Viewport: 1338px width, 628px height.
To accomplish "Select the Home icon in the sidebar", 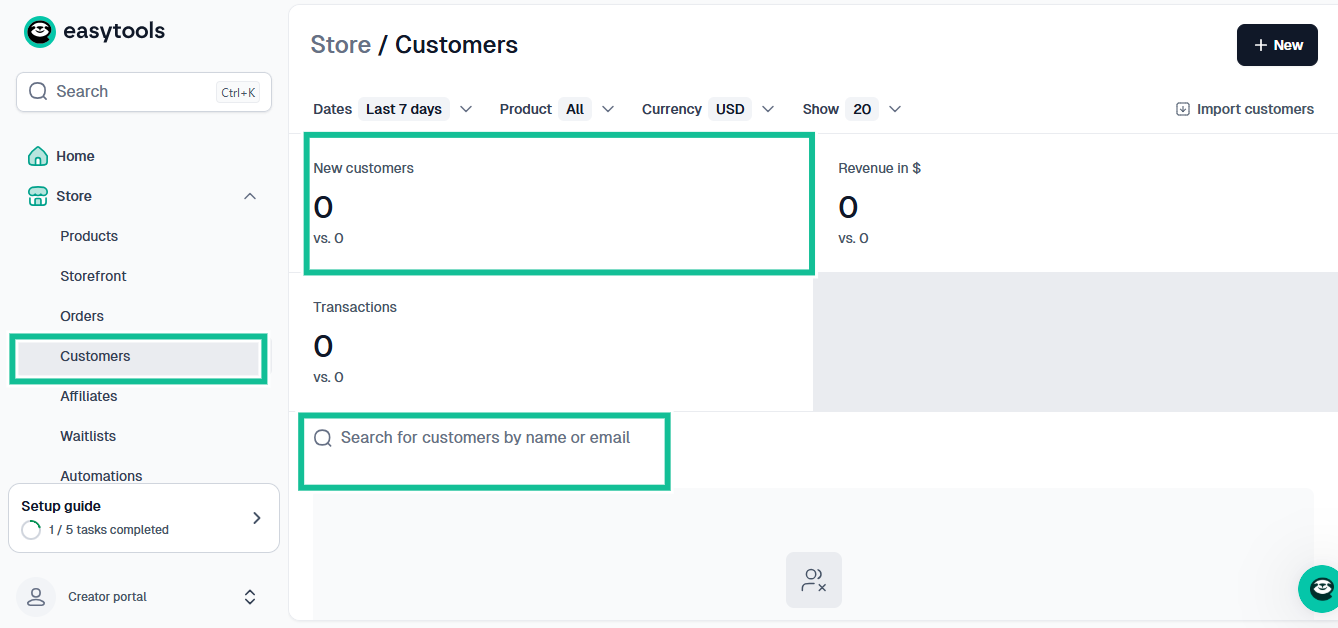I will [37, 156].
